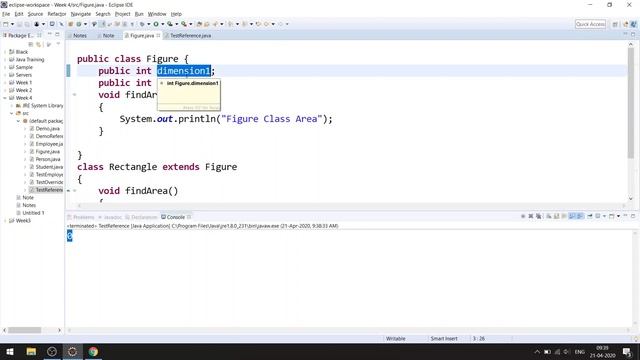Click the Windows Start button
Viewport: 640px width, 360px height.
tap(10, 351)
